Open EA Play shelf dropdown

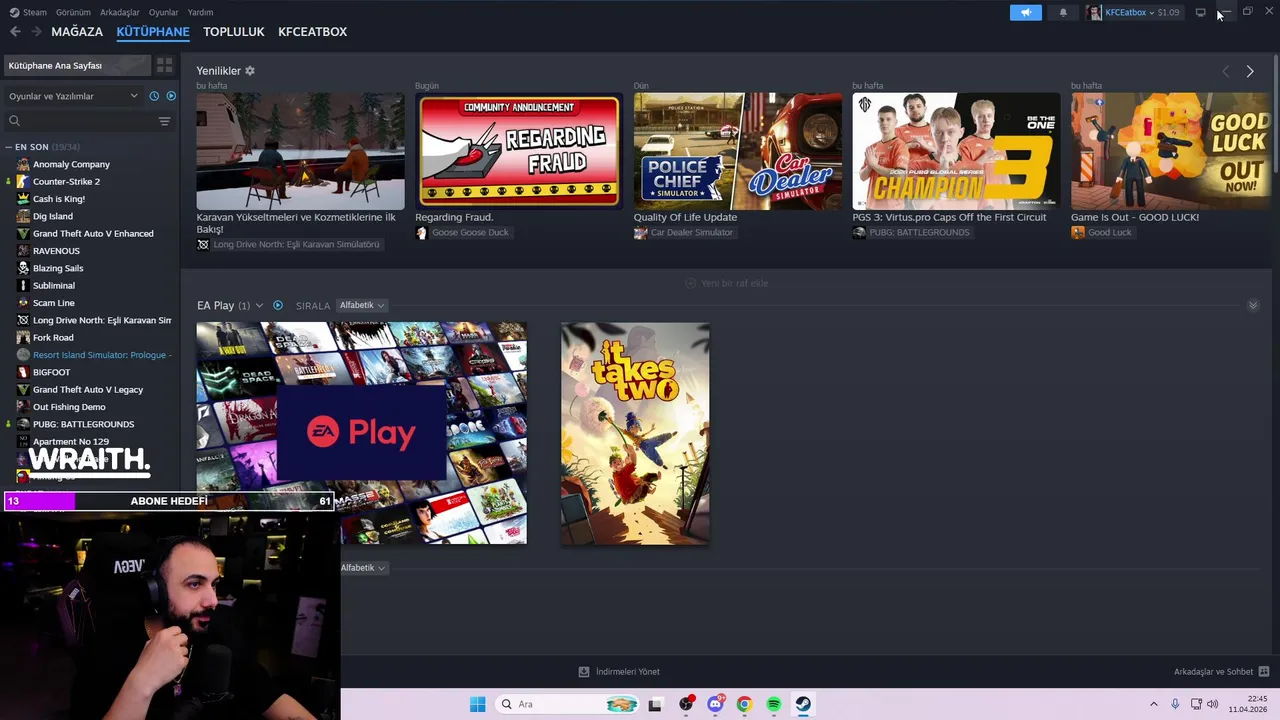tap(259, 306)
